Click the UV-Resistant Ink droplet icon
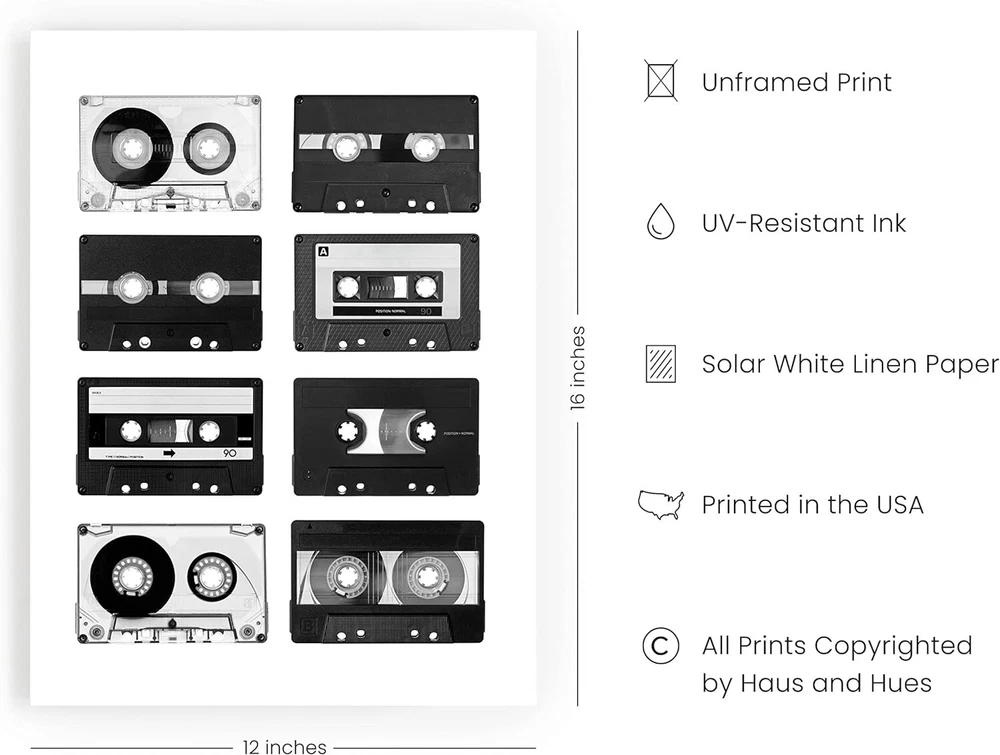Image resolution: width=1000 pixels, height=755 pixels. click(660, 222)
